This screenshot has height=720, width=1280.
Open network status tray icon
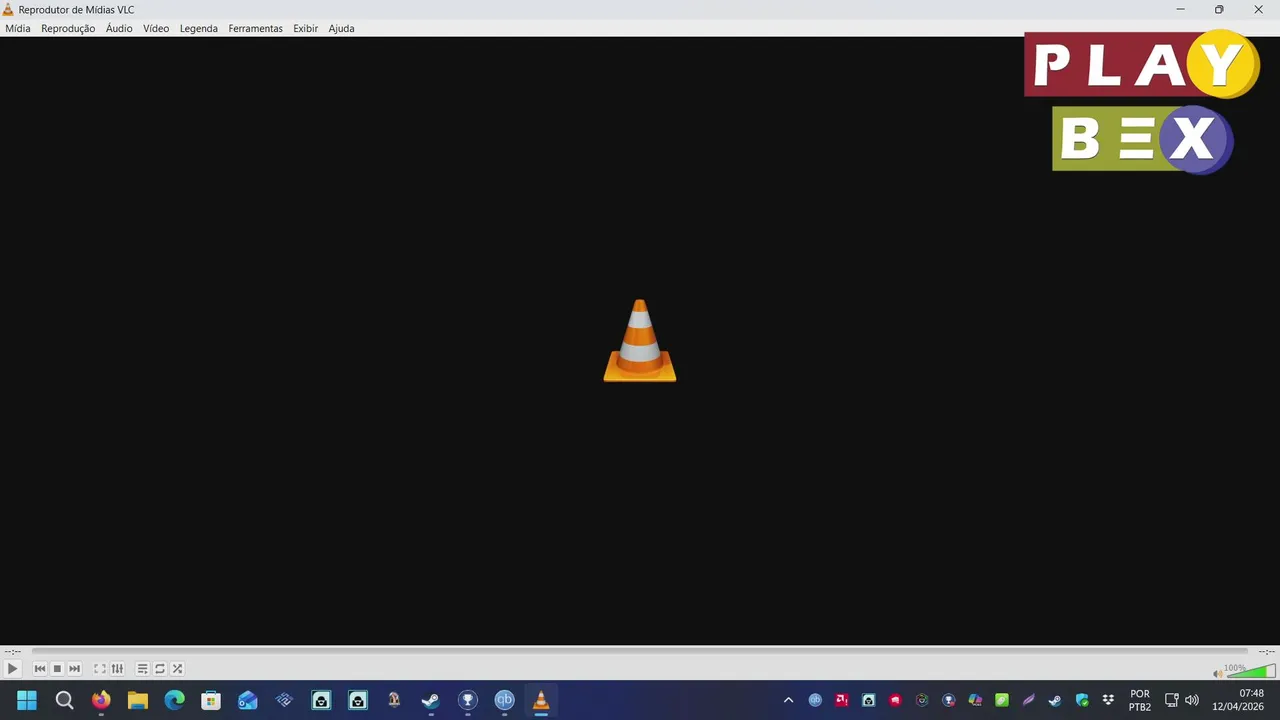pos(1172,700)
